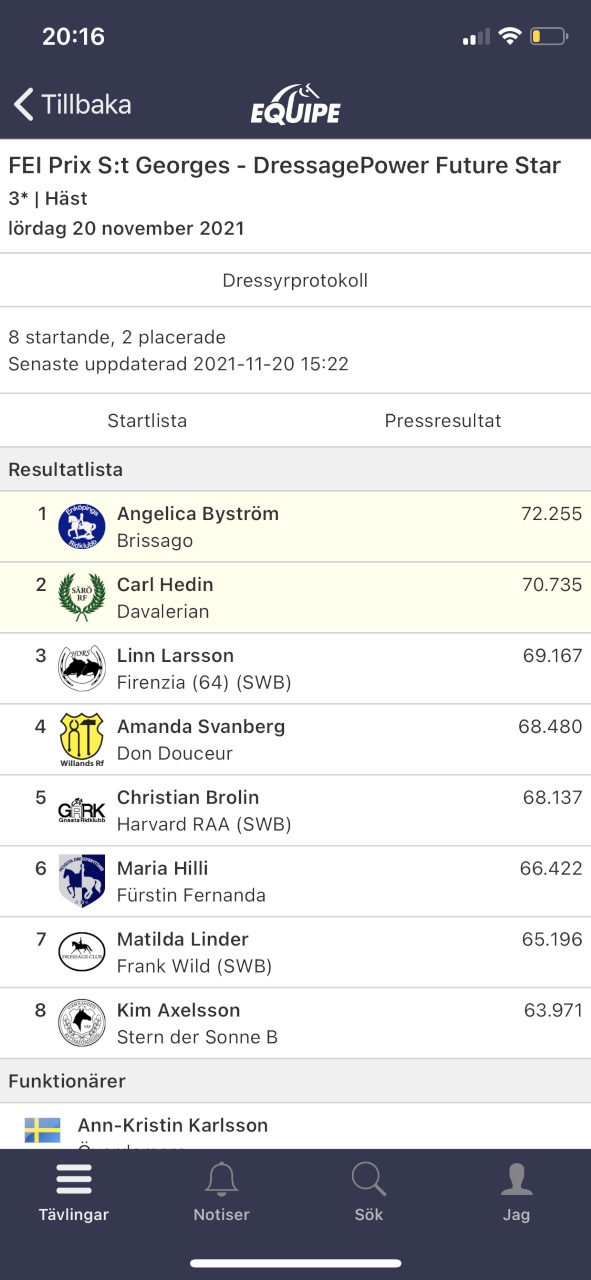Open the Jag profile icon
591x1280 pixels.
pyautogui.click(x=516, y=1180)
